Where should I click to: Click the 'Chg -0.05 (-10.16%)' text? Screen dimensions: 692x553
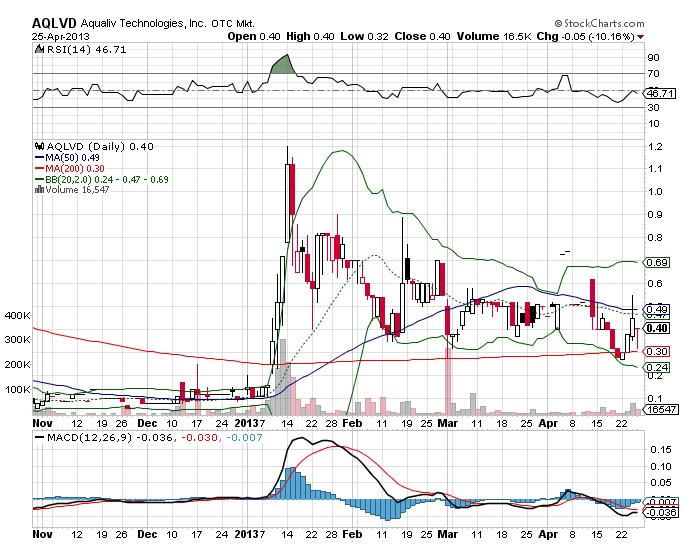point(586,36)
